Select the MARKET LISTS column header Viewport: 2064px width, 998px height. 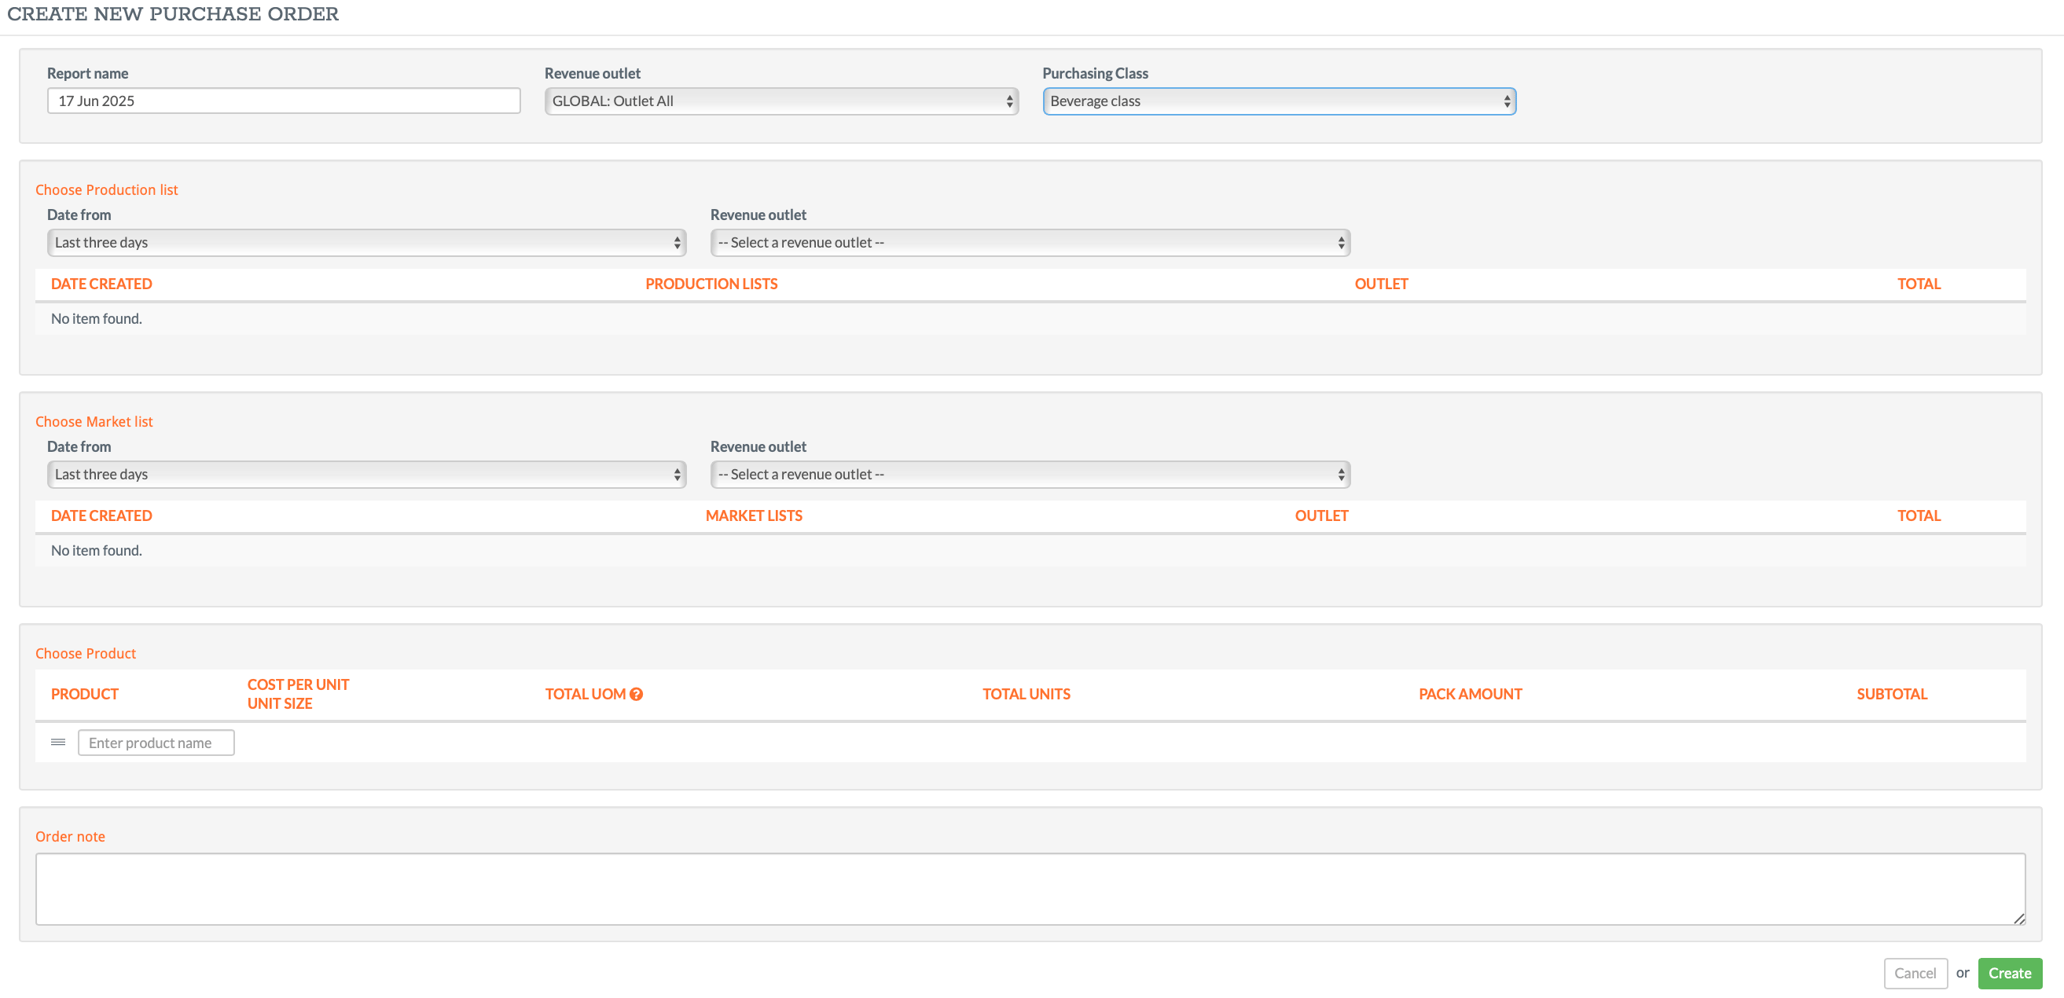(754, 515)
